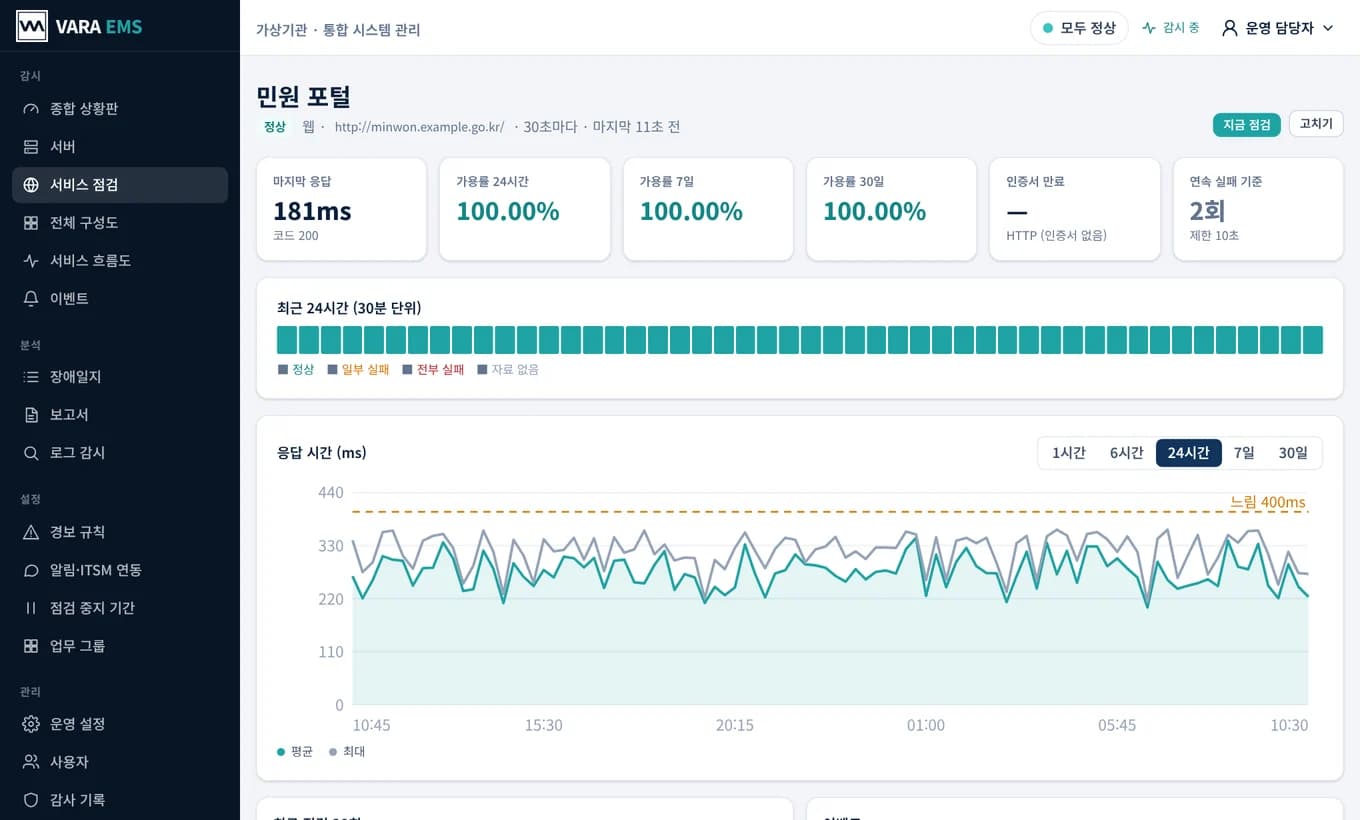Switch chart range to 1시간
The height and width of the screenshot is (820, 1360).
(x=1068, y=452)
